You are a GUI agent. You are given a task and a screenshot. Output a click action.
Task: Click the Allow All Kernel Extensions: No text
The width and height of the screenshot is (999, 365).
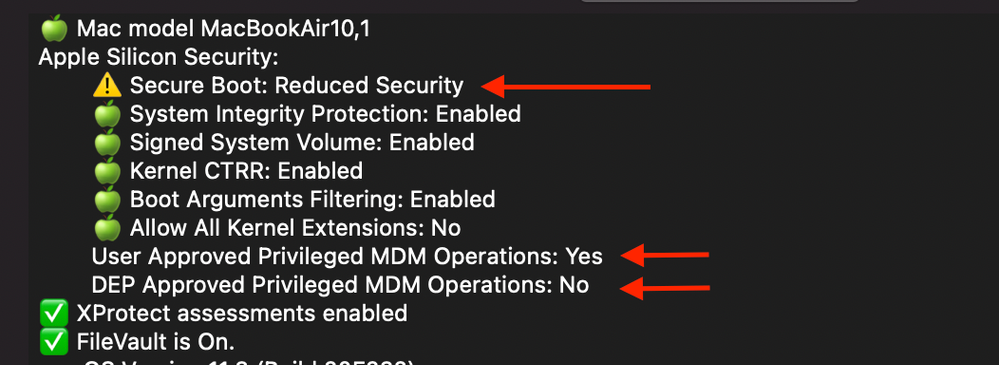pos(296,227)
